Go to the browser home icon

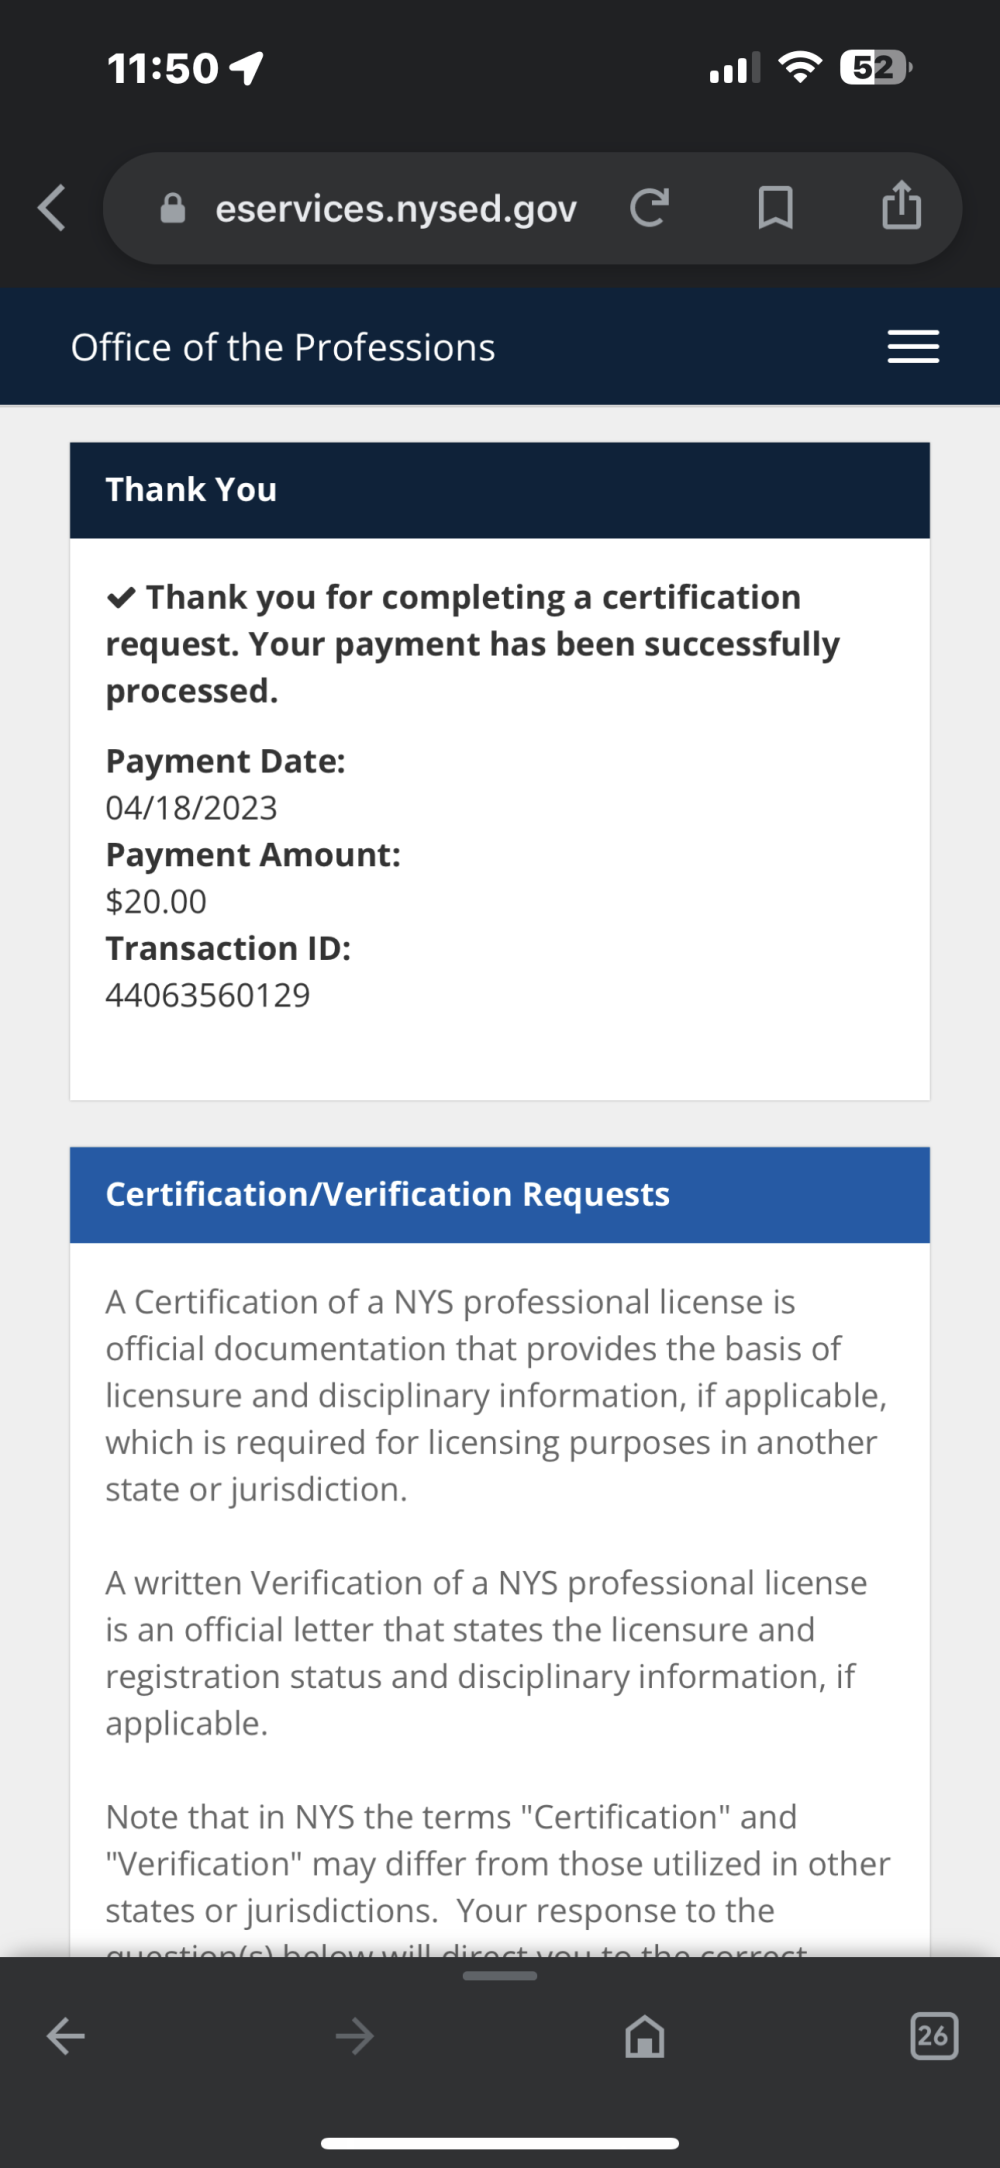645,2036
